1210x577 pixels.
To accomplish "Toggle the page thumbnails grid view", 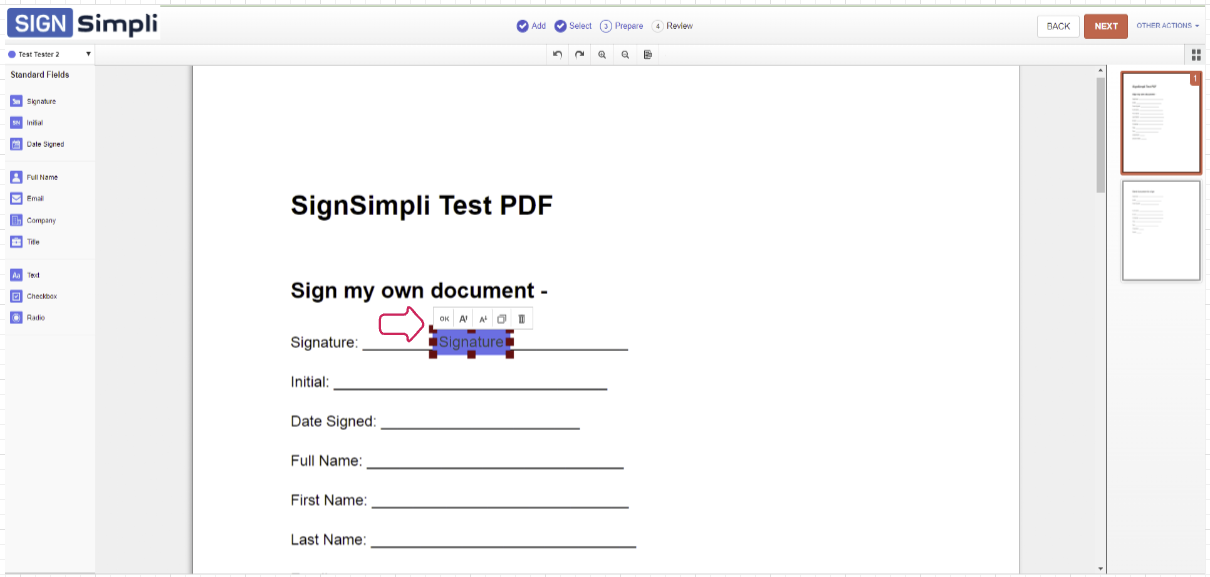I will pos(1196,55).
